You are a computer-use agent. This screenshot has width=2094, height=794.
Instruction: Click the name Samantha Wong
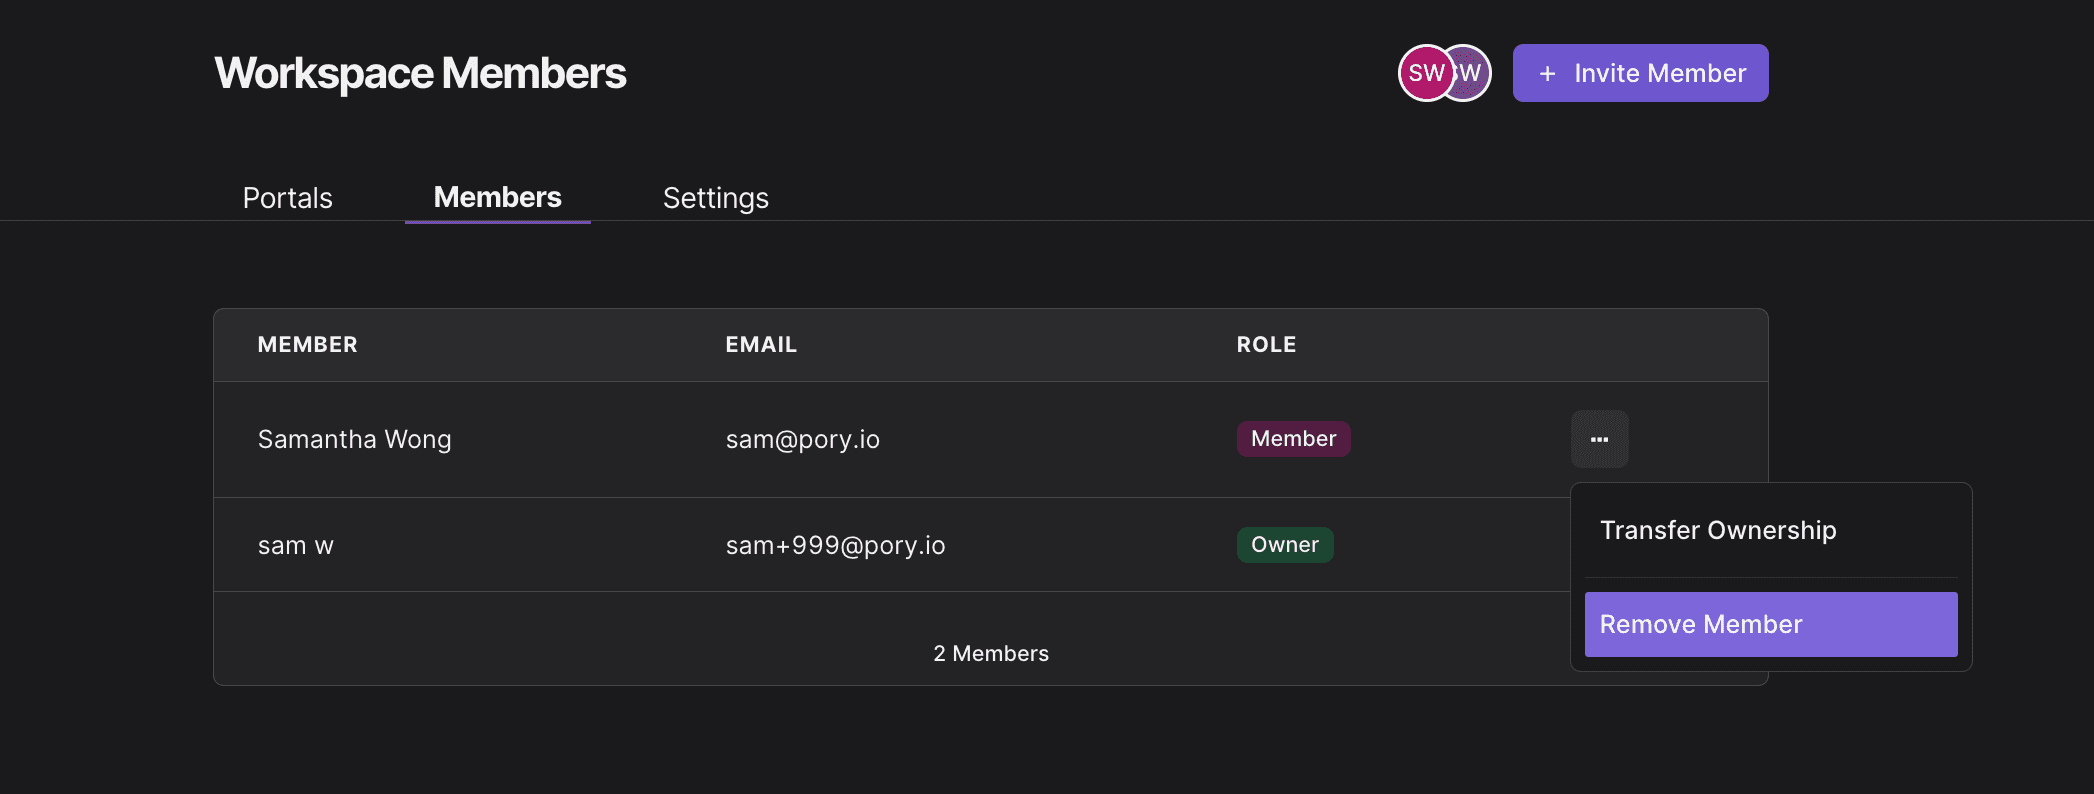coord(355,439)
